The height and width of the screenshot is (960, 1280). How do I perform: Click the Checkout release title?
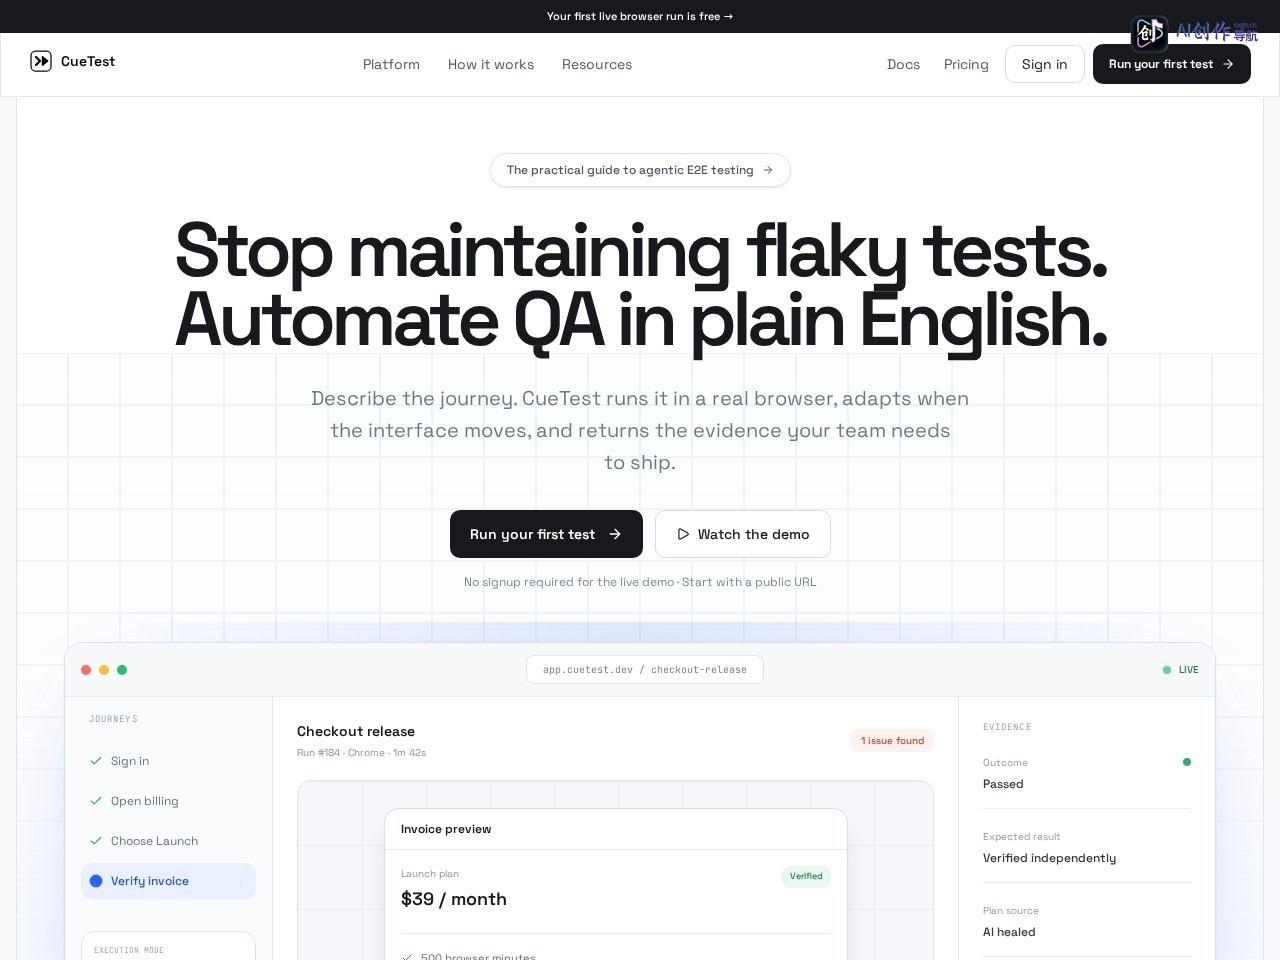pos(356,731)
